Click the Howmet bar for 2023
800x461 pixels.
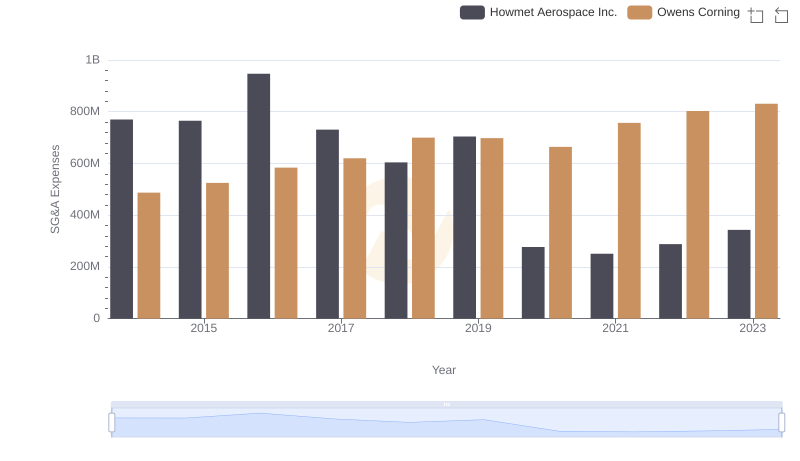point(739,274)
